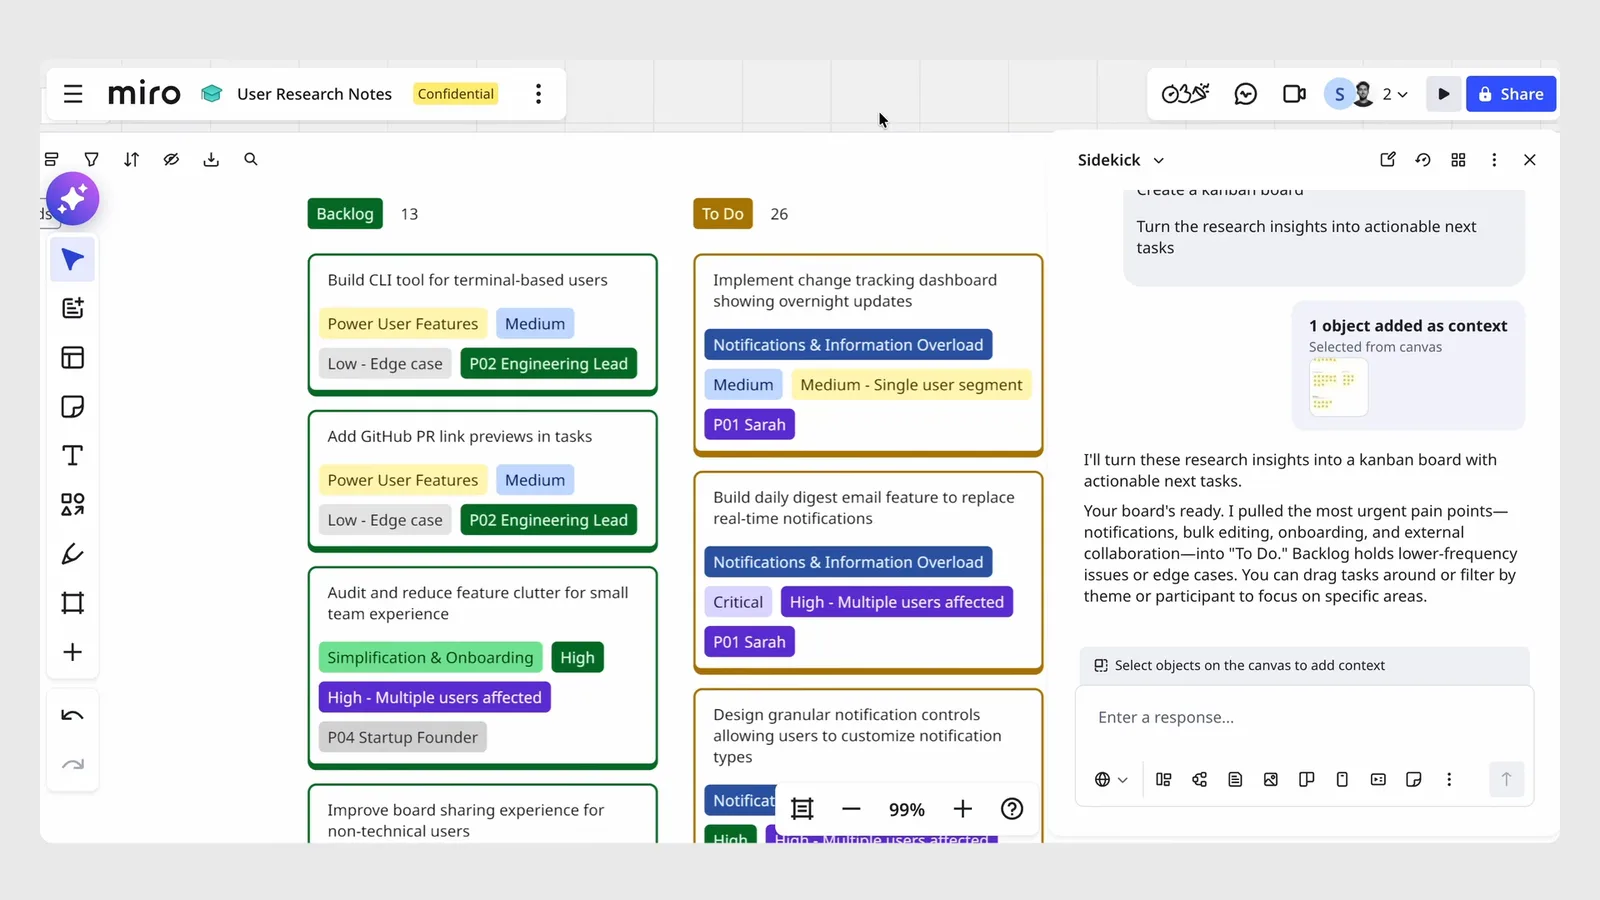Click the Miro logo

[144, 94]
